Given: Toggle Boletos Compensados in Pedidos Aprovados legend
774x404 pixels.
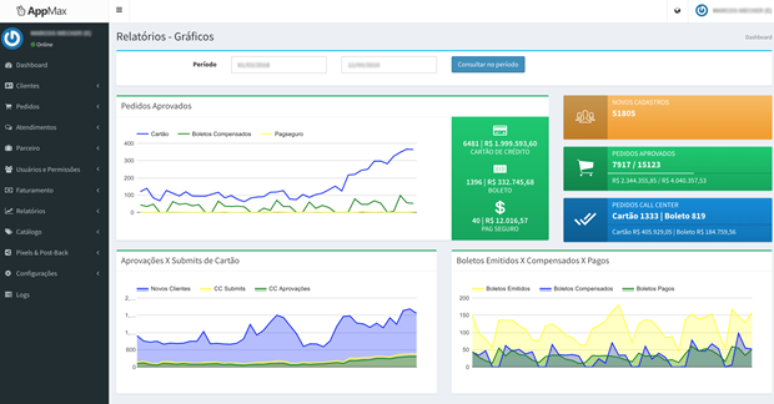Looking at the screenshot, I should [208, 133].
